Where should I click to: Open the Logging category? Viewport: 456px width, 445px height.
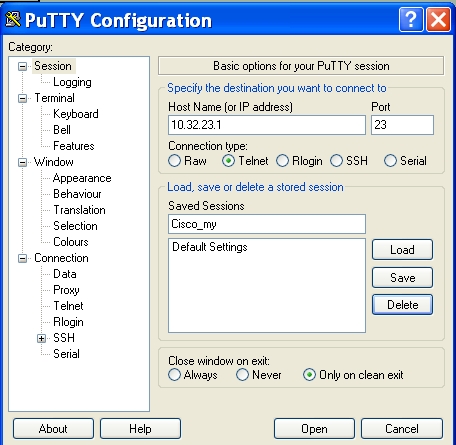(72, 82)
